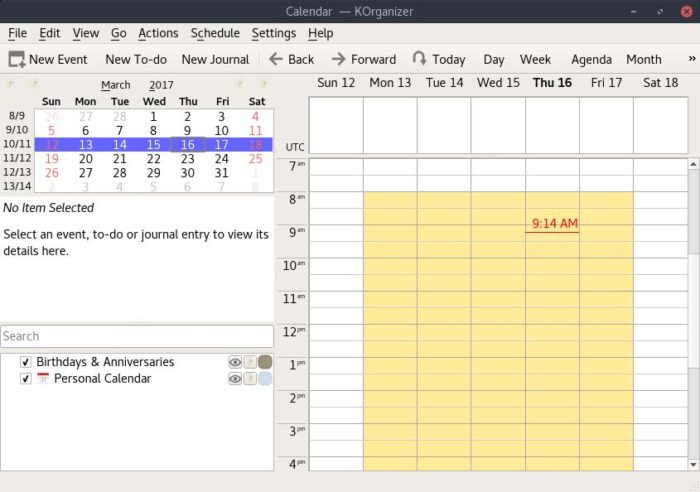Open the Help menu

[x=321, y=33]
